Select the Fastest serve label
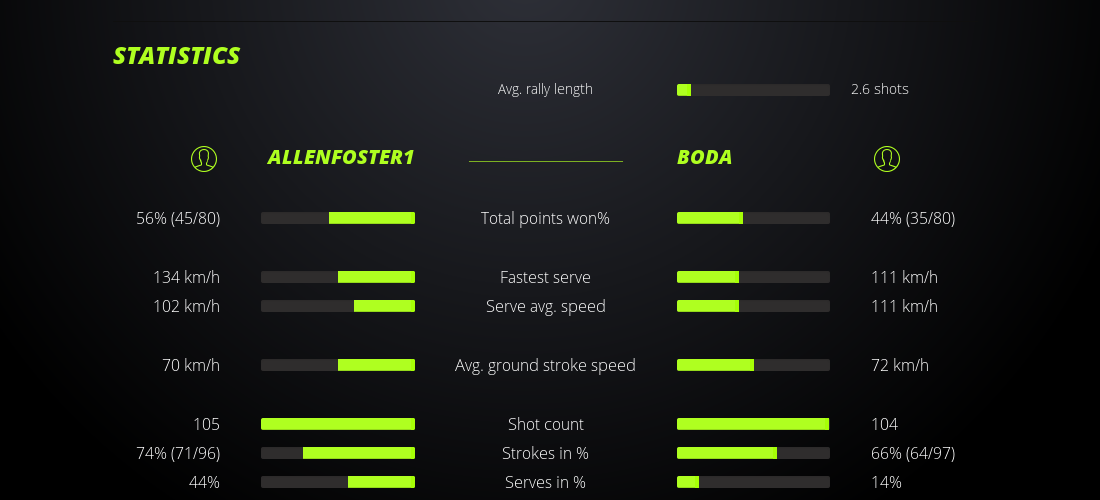The image size is (1100, 500). point(545,277)
